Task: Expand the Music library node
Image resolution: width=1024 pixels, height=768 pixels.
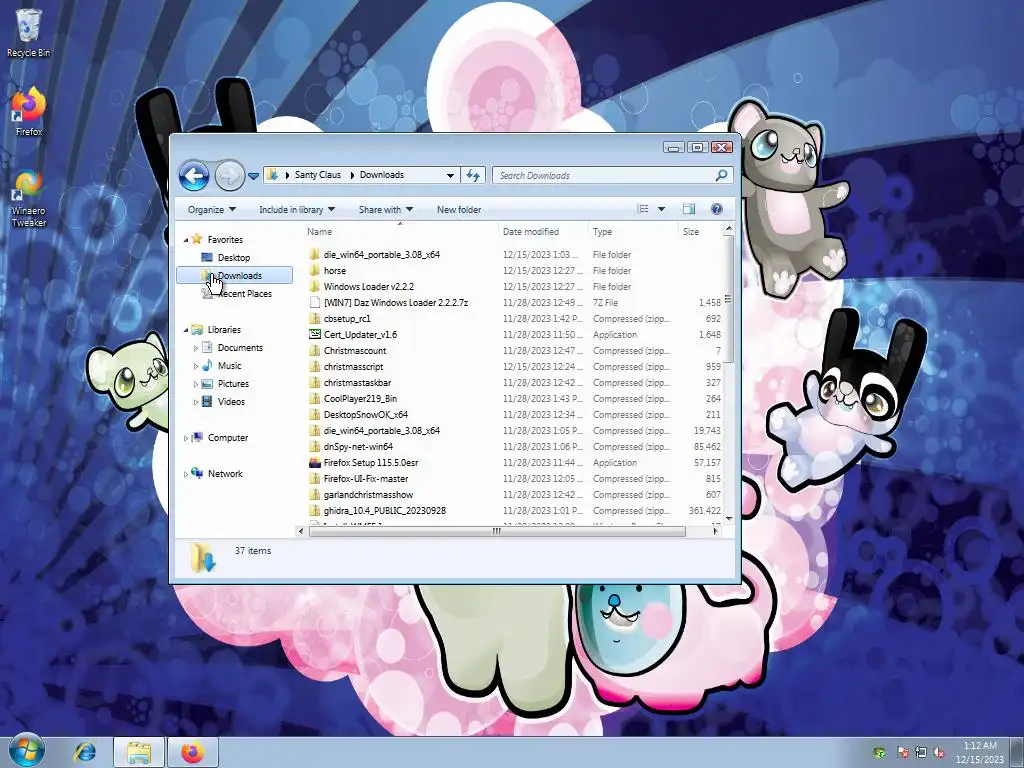Action: 195,366
